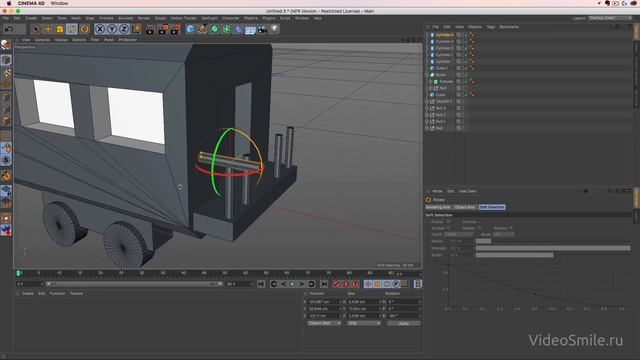Open Edit Render Settings icon
The width and height of the screenshot is (640, 360).
[175, 29]
